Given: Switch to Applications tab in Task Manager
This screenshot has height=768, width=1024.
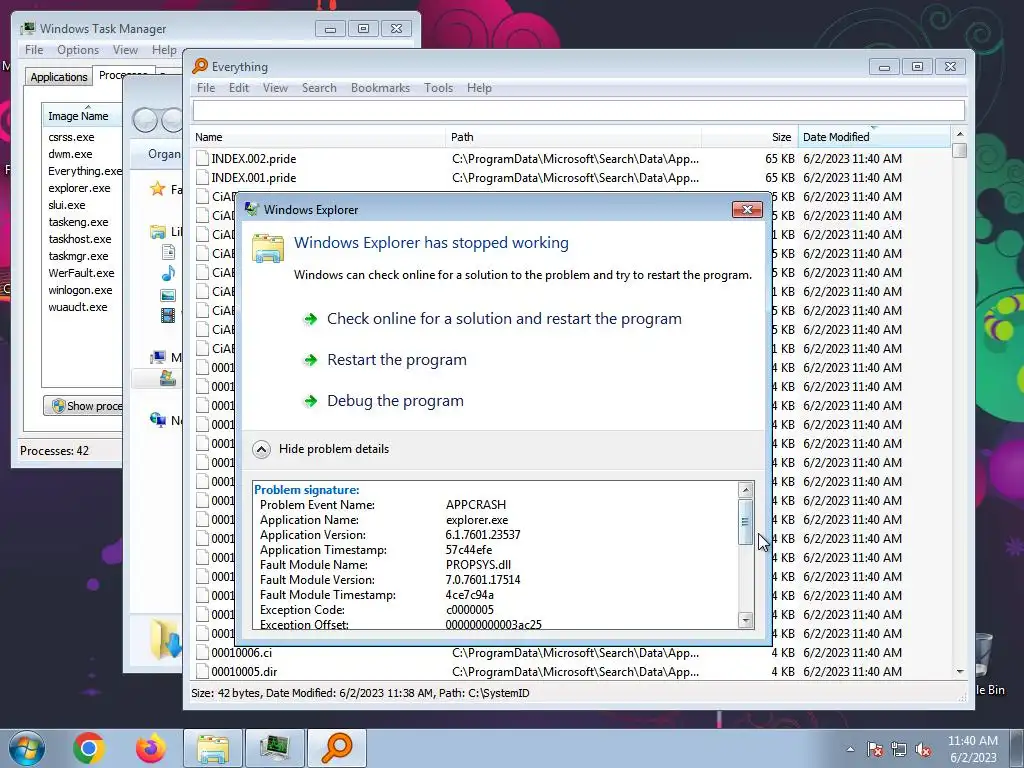Looking at the screenshot, I should click(59, 77).
